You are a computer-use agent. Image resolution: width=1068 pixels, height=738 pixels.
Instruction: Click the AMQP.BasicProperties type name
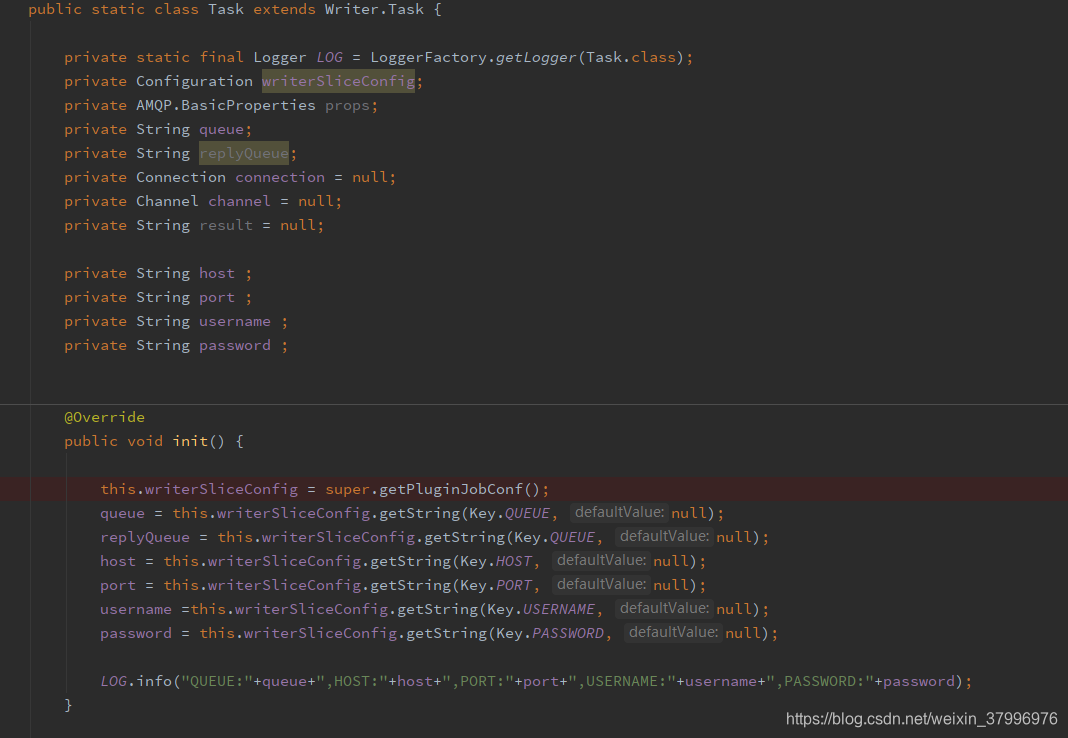(225, 105)
